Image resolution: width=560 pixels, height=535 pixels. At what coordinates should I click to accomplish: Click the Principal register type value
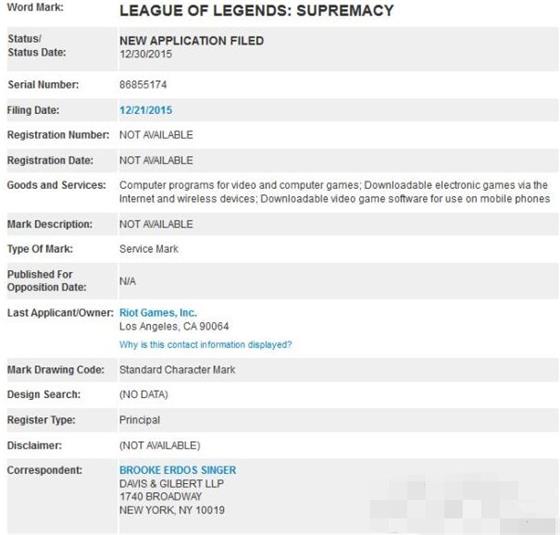(140, 420)
